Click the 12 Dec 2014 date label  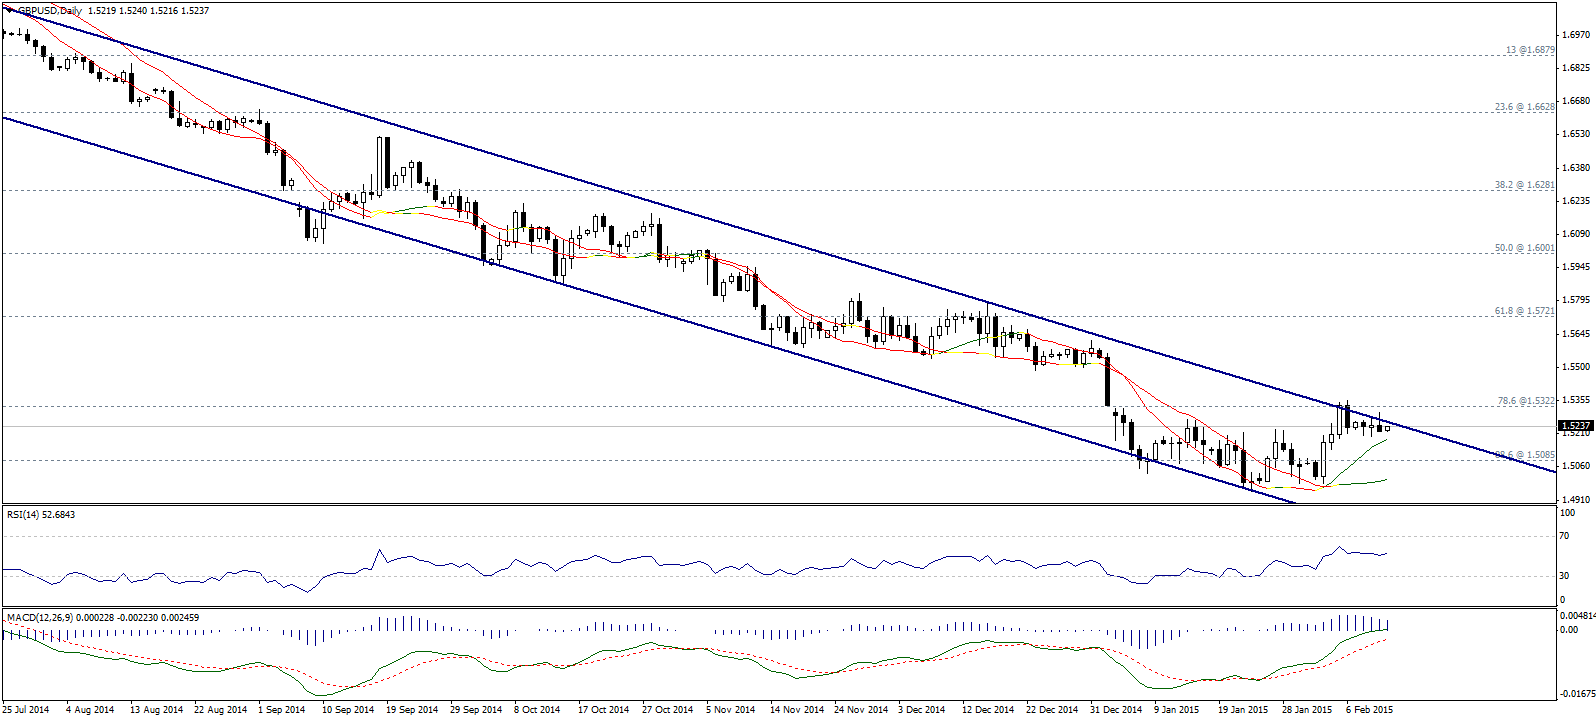[x=988, y=710]
